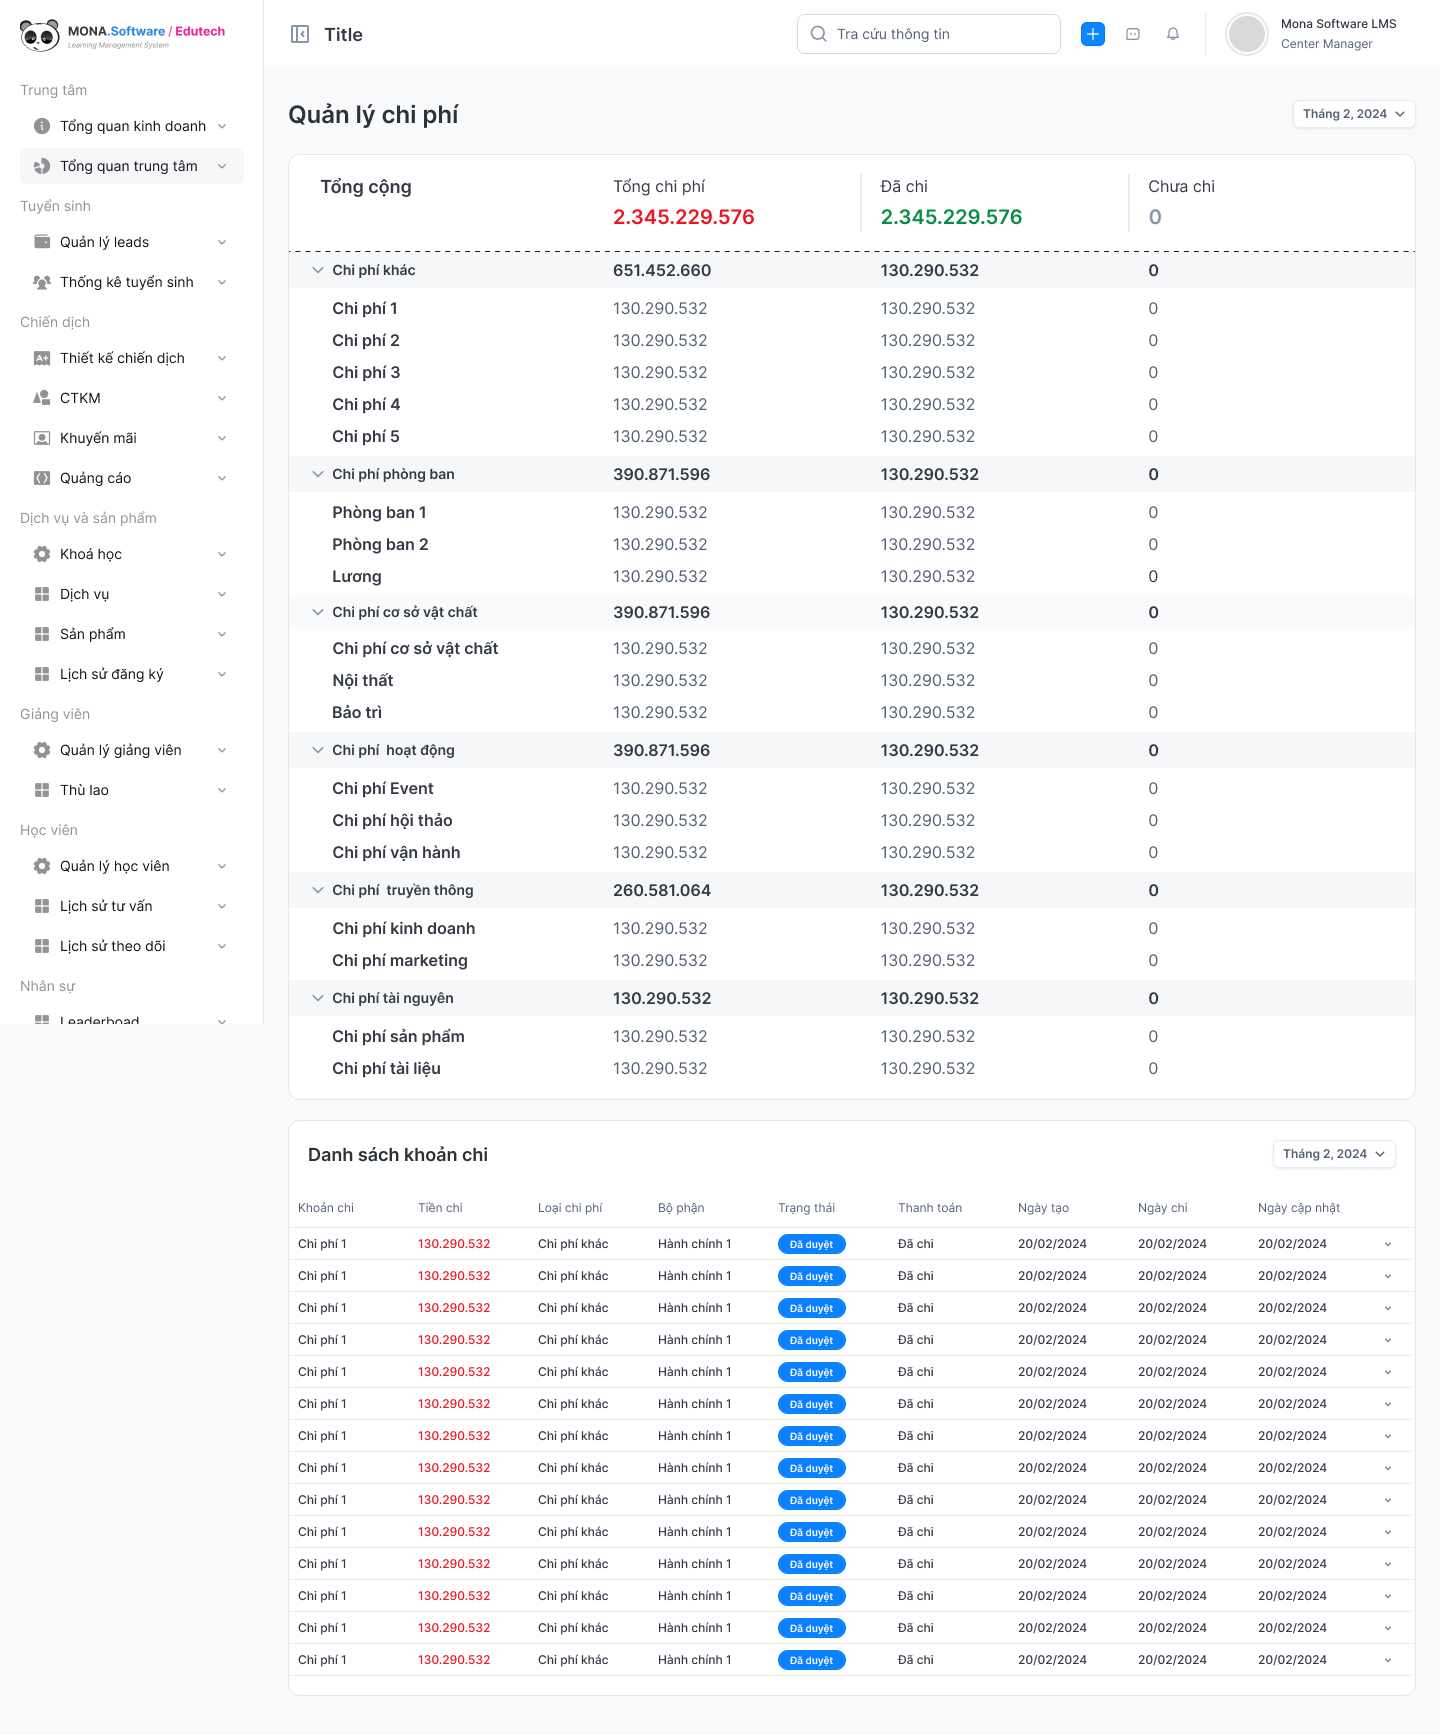The image size is (1440, 1735).
Task: Open the message icon in header
Action: (x=1133, y=34)
